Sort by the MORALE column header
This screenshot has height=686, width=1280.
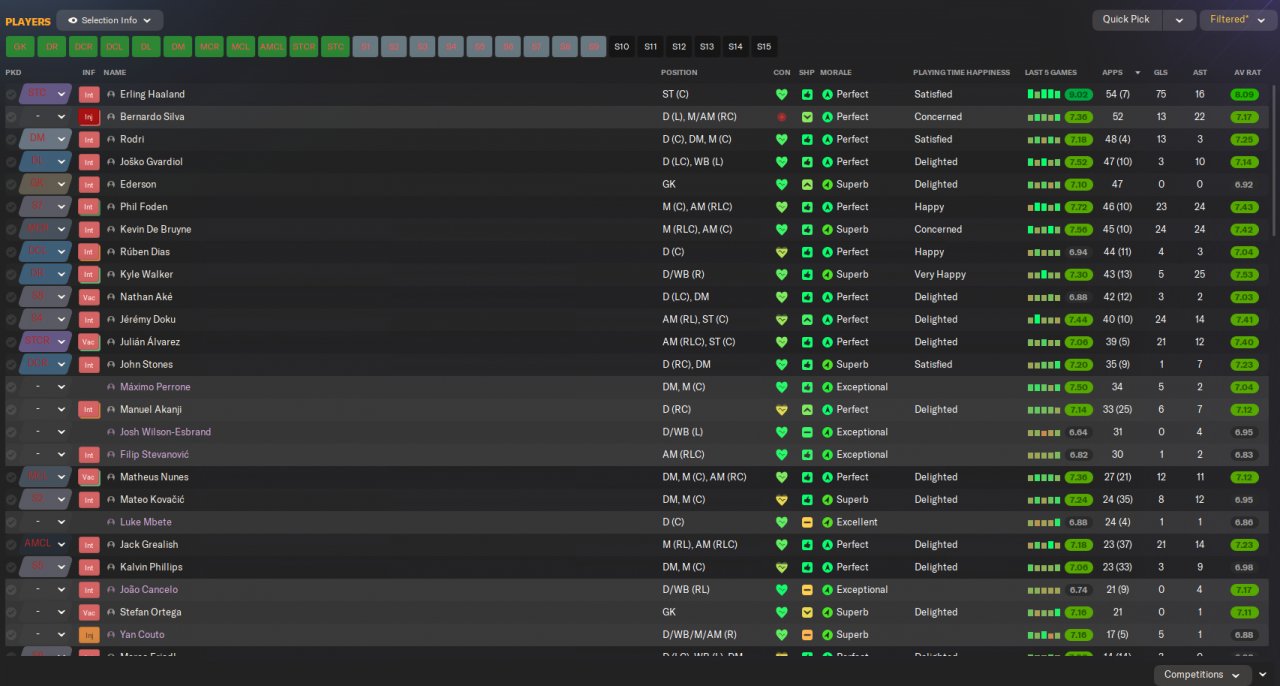tap(835, 73)
